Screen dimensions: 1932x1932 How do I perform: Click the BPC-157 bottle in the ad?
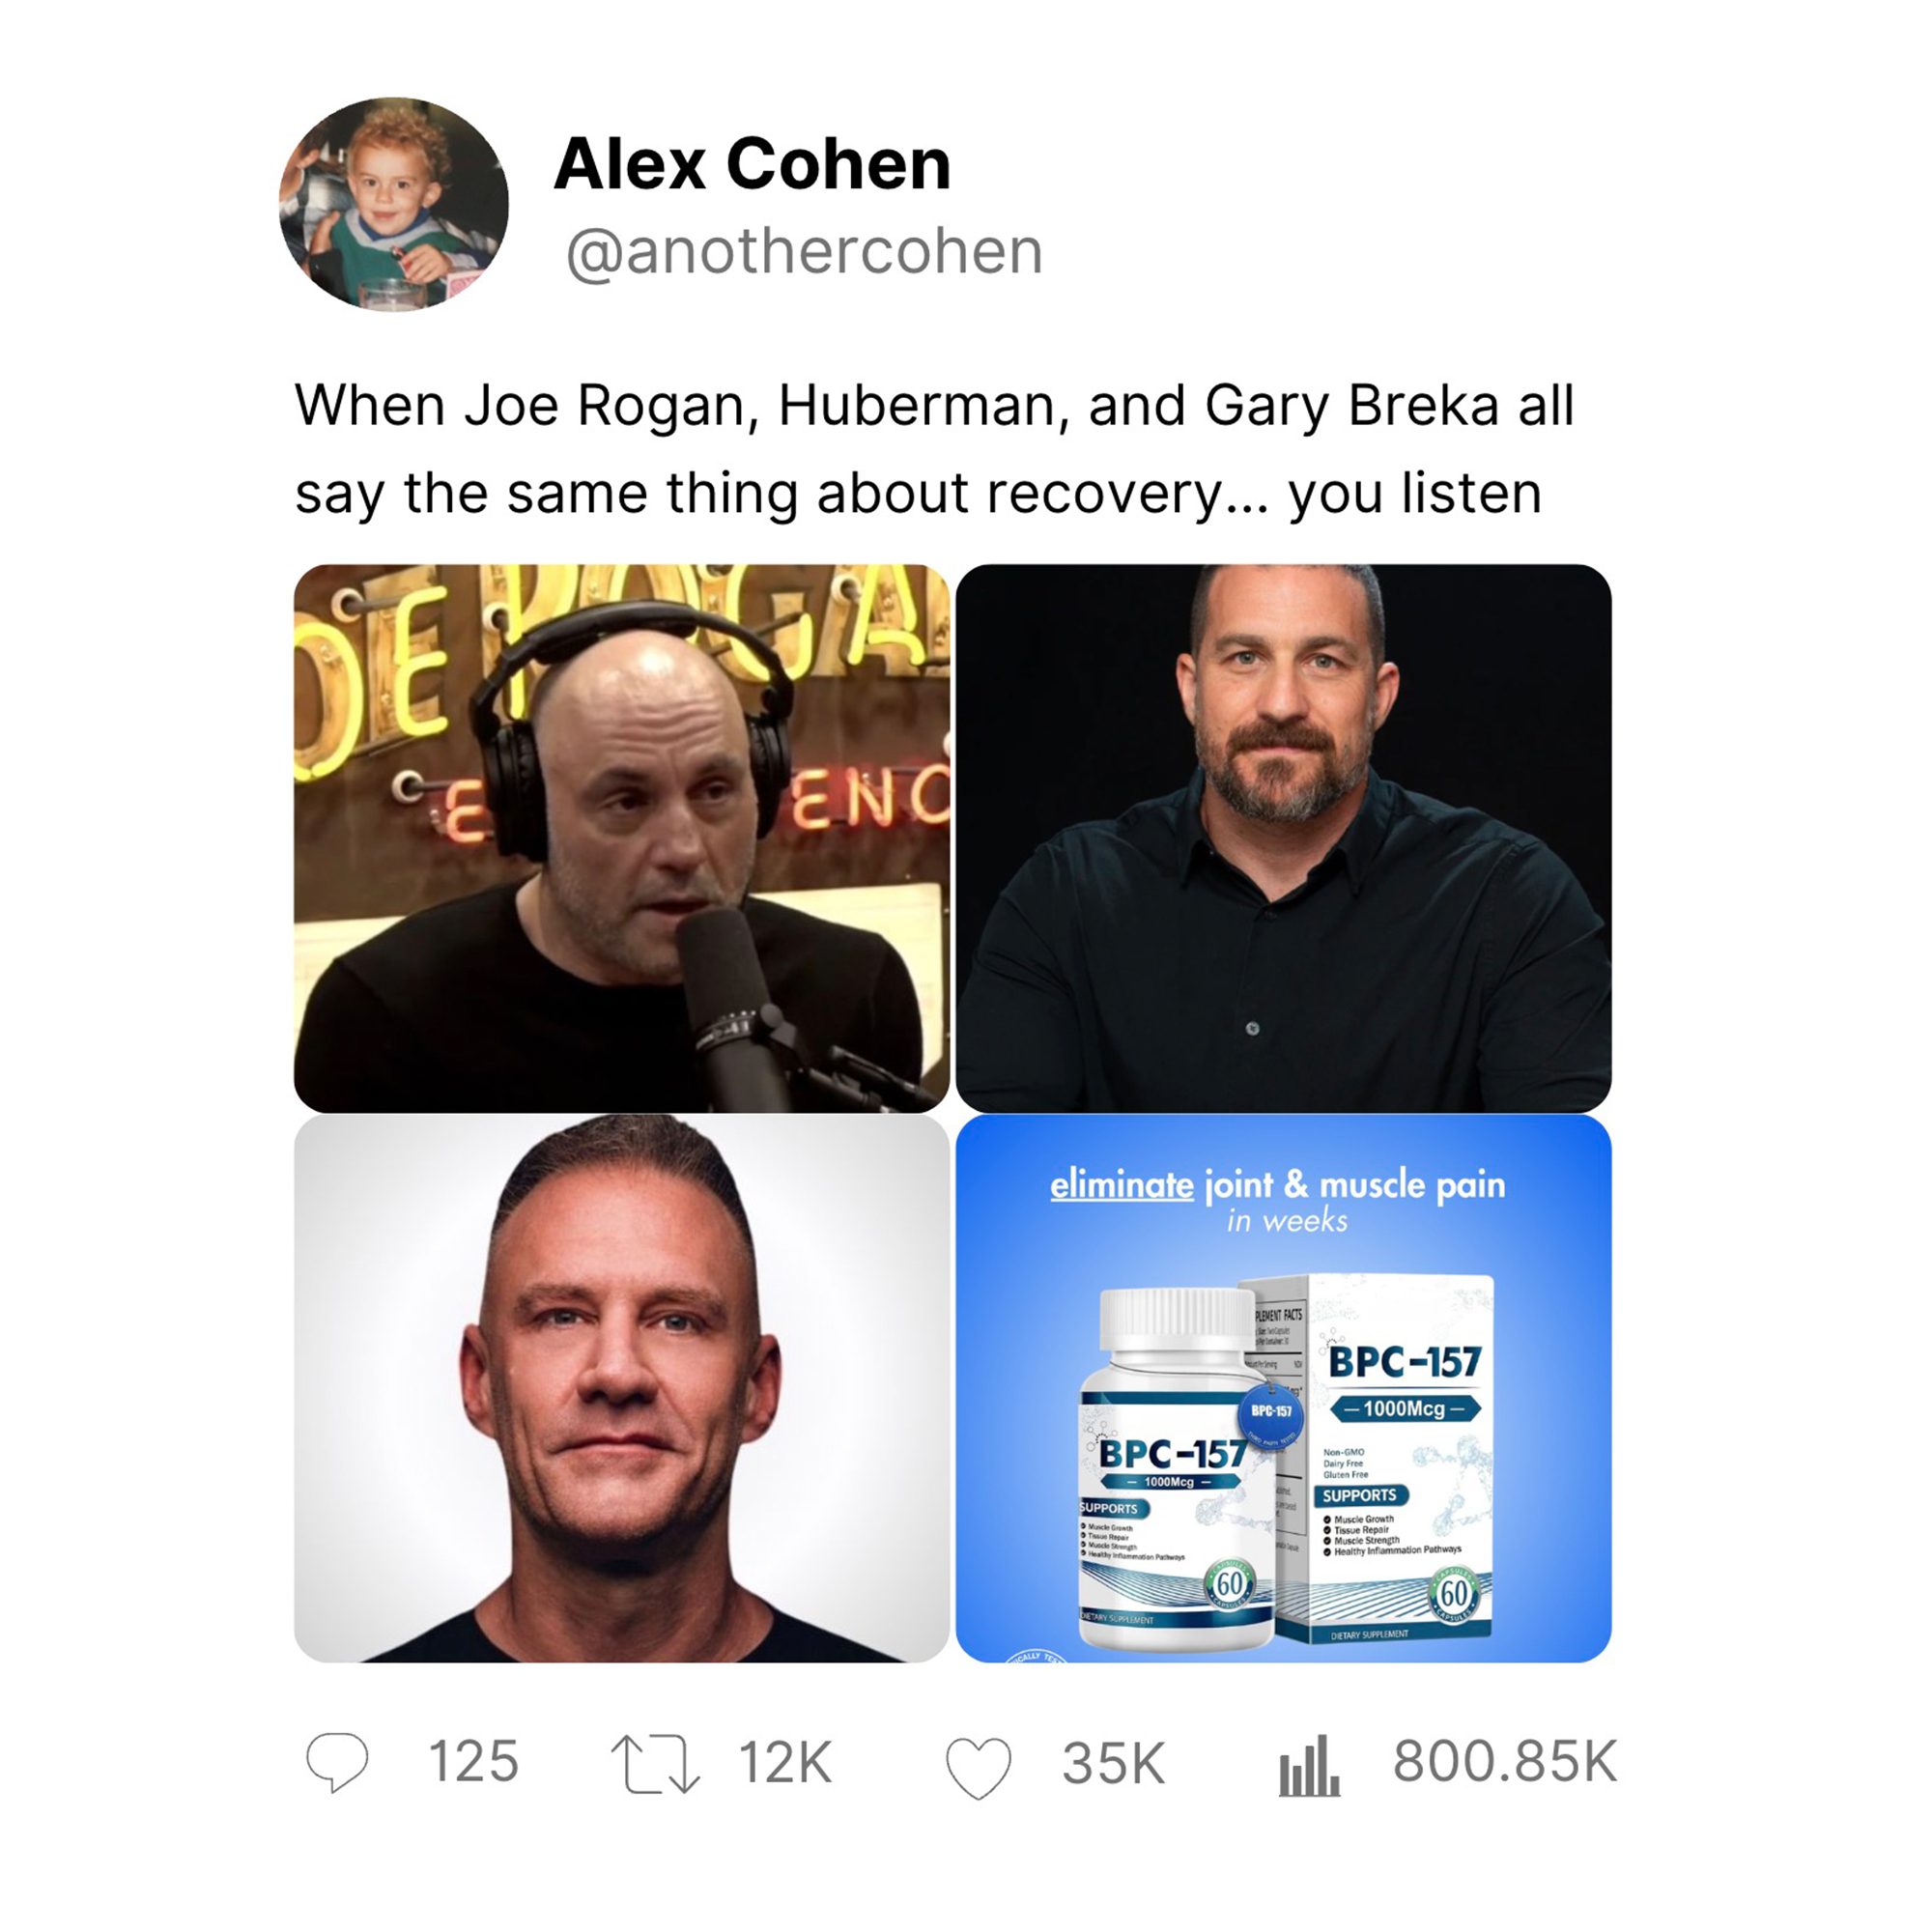click(1178, 1469)
